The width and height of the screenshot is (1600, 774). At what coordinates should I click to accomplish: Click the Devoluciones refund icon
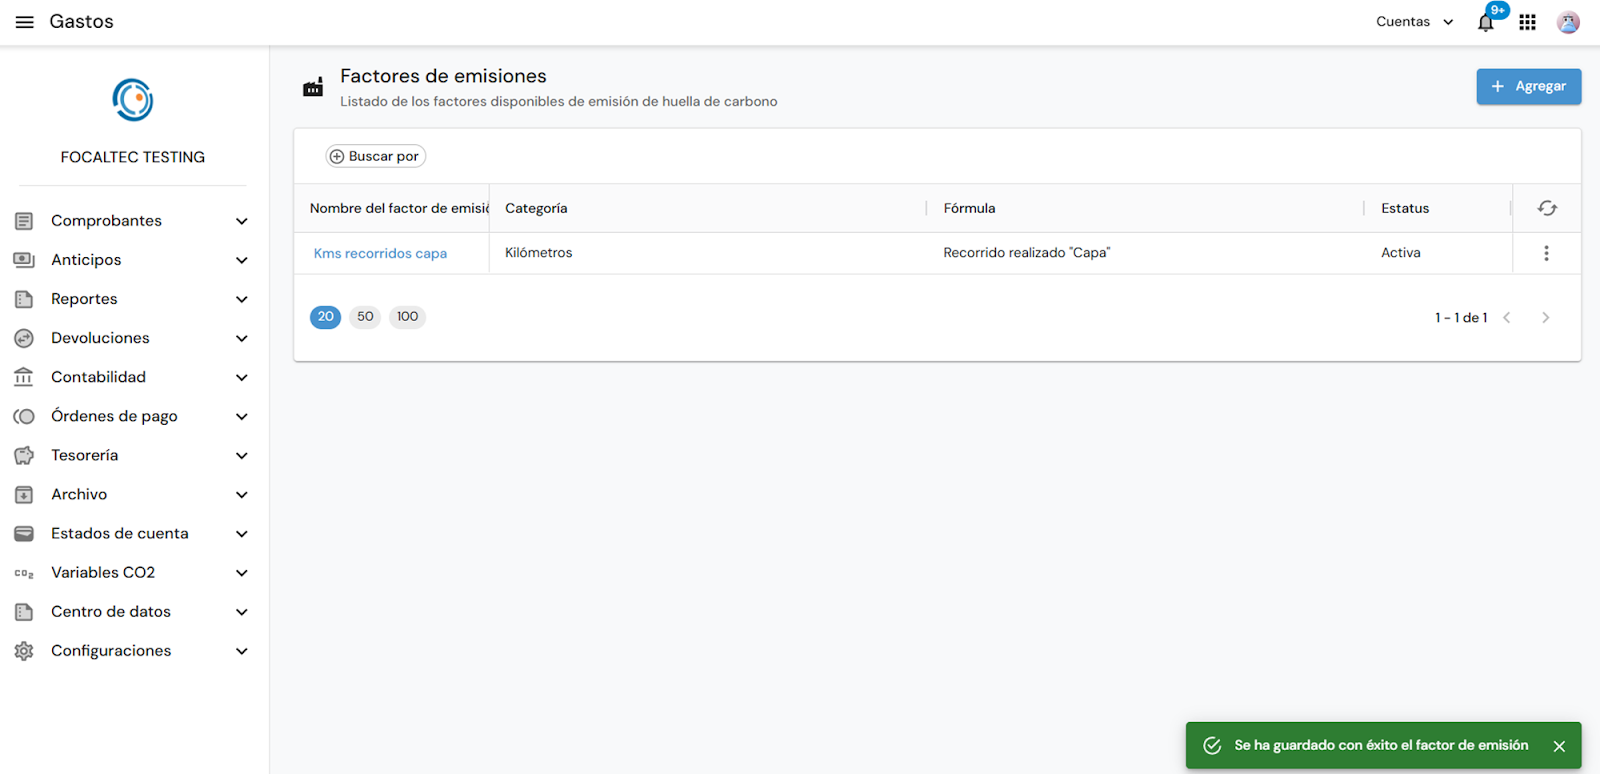pos(24,338)
